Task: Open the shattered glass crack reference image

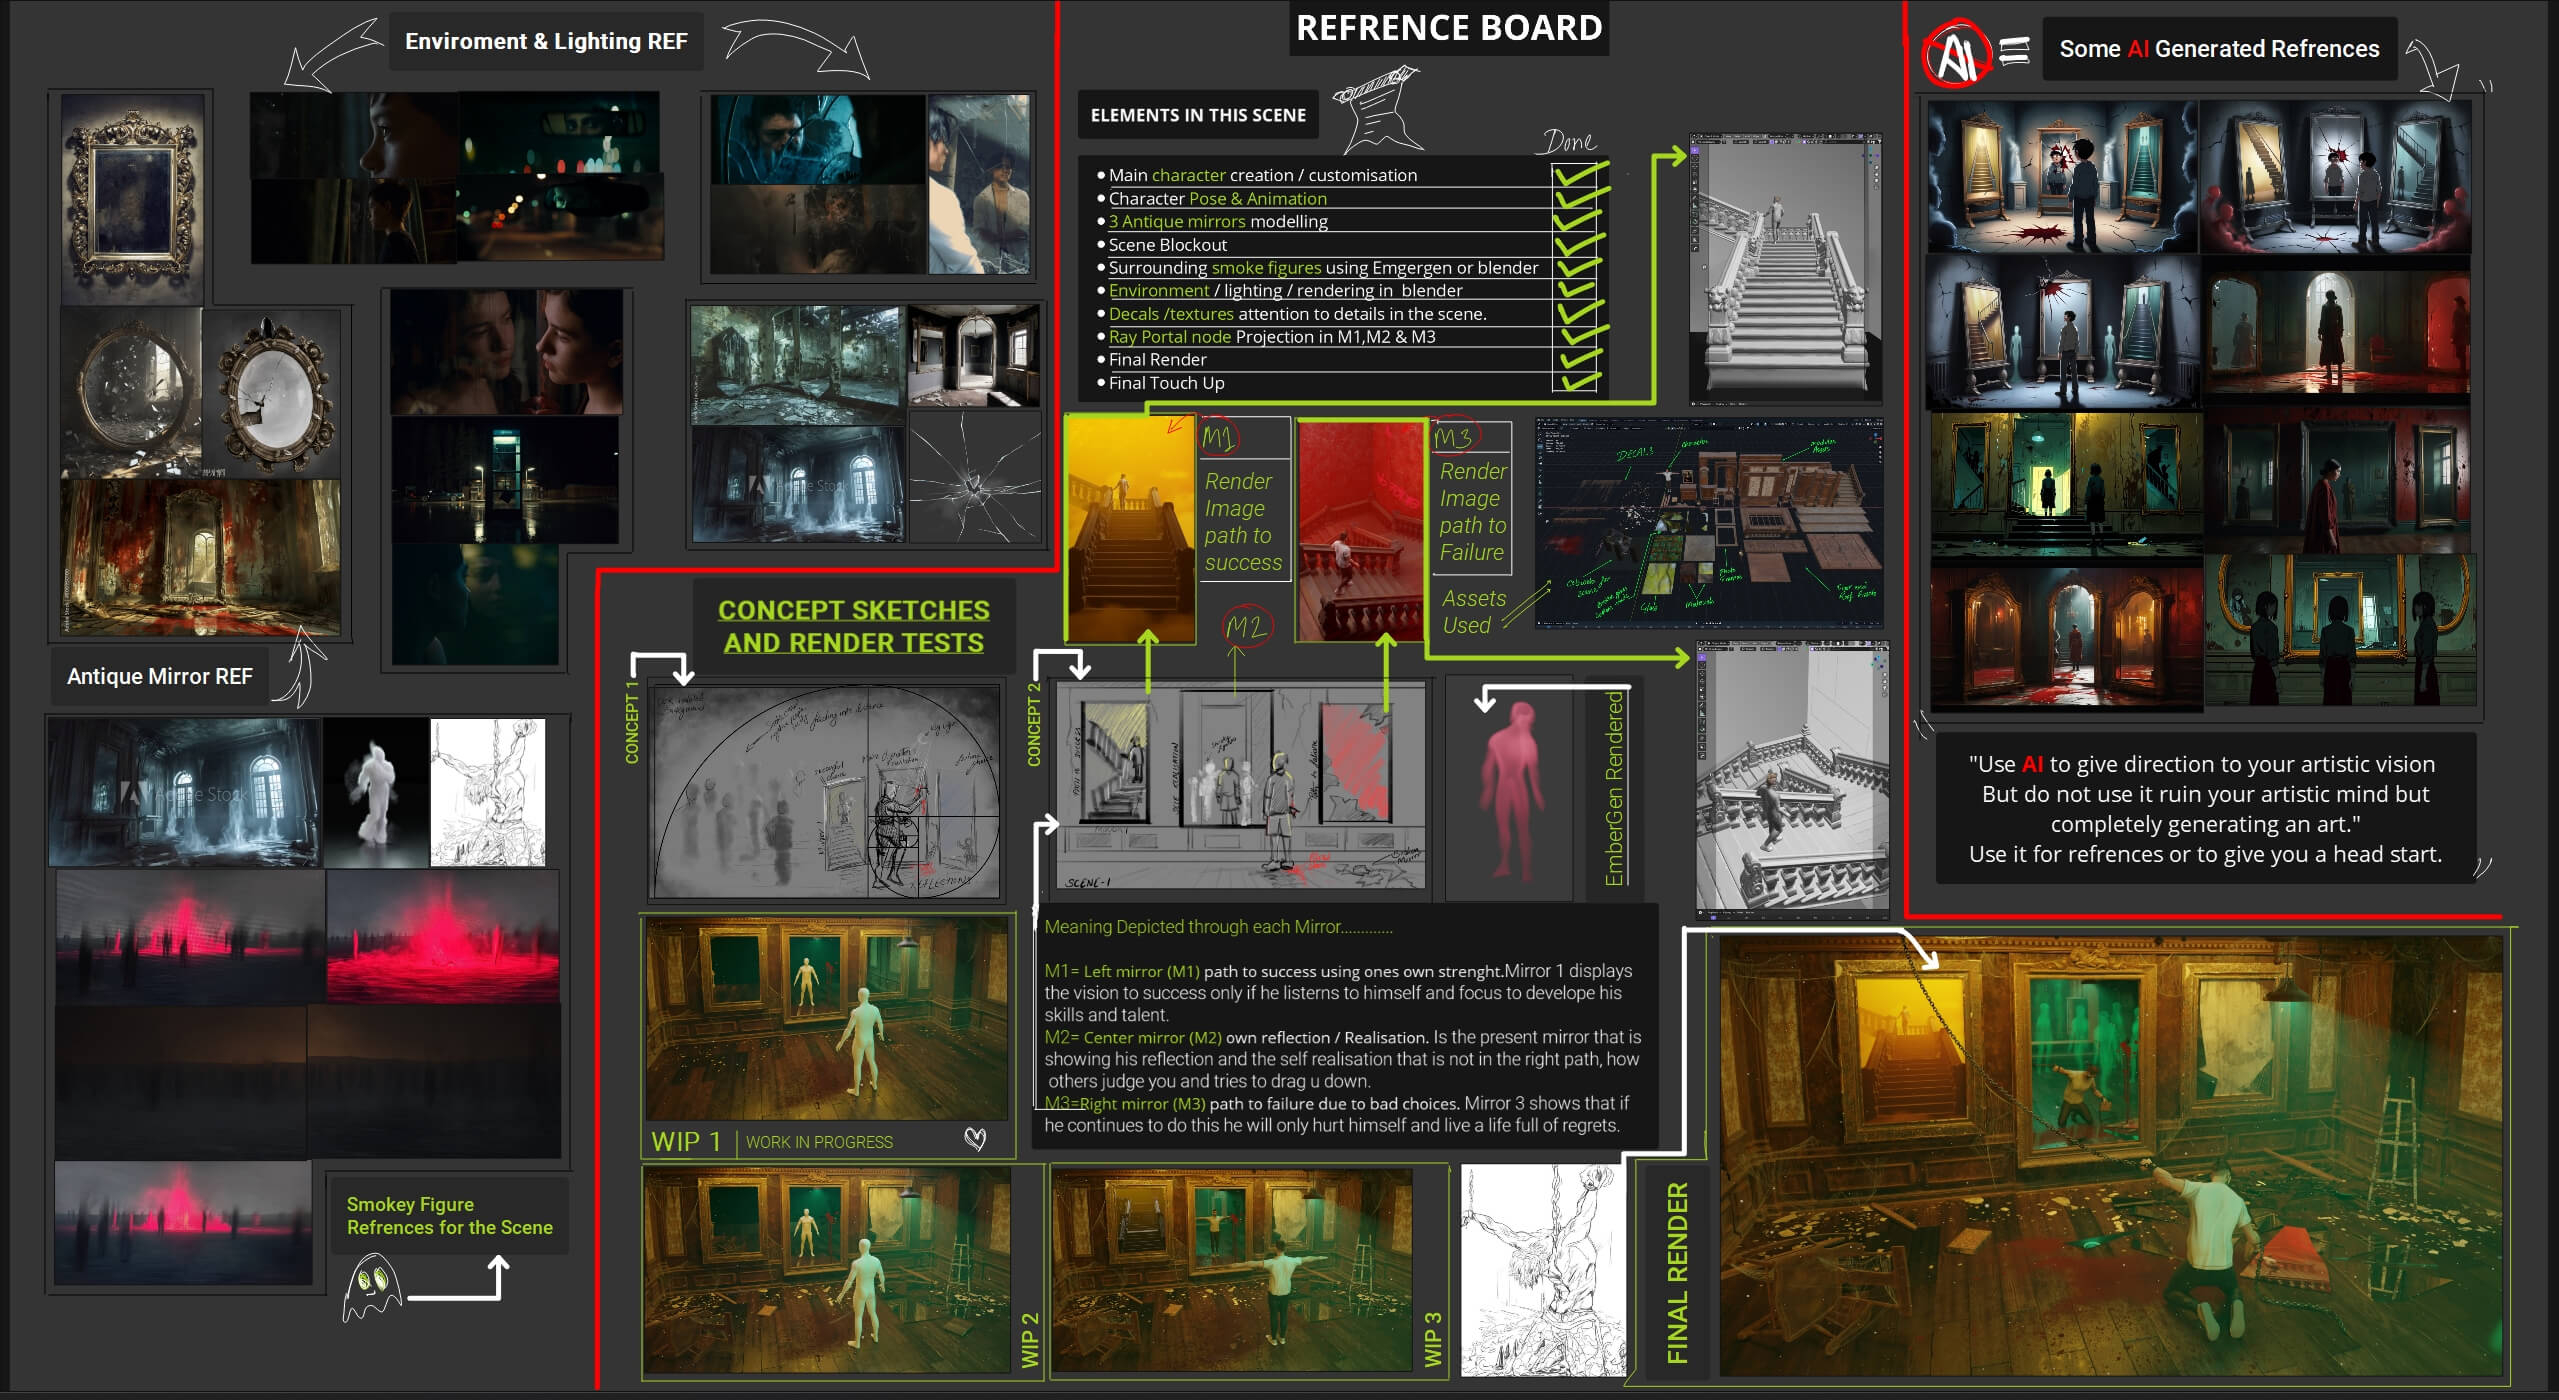Action: click(974, 478)
